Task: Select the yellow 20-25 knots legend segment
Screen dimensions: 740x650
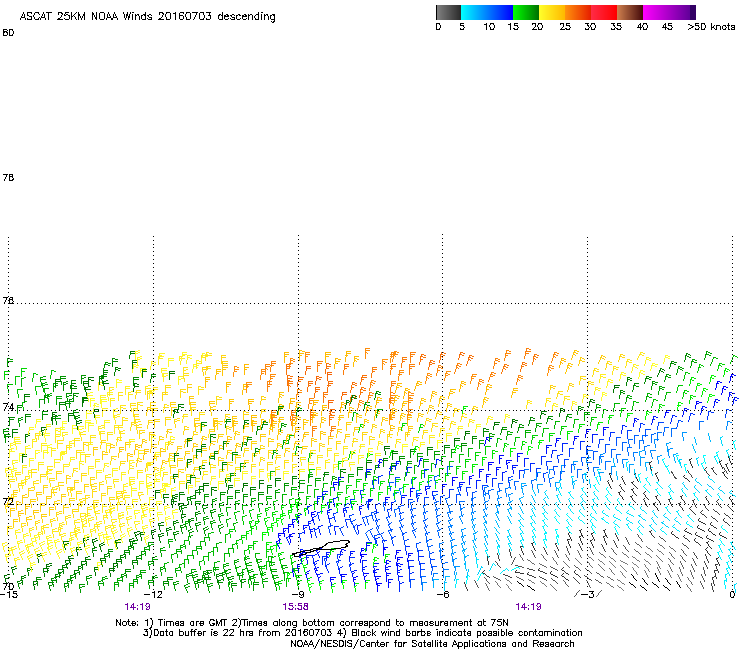Action: click(x=552, y=12)
